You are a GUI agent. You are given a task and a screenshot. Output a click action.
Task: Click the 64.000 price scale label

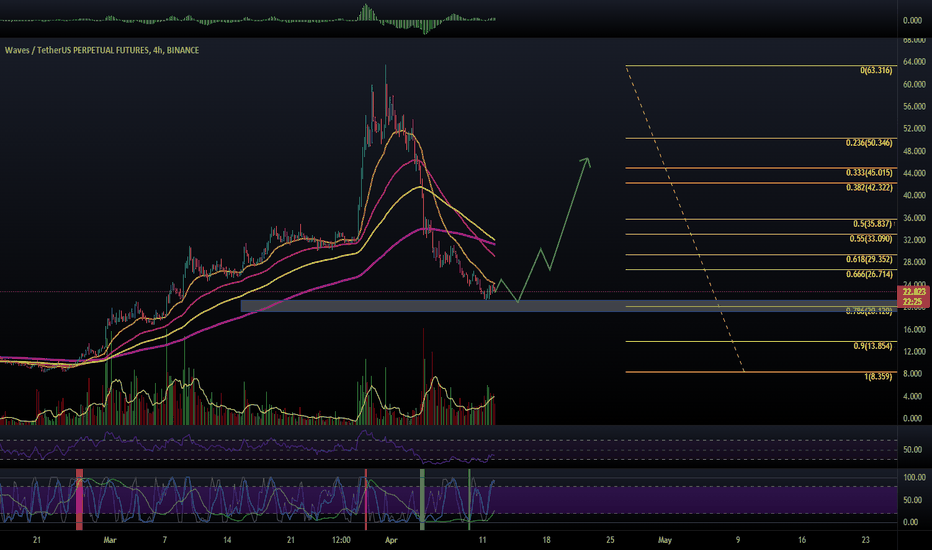click(914, 61)
